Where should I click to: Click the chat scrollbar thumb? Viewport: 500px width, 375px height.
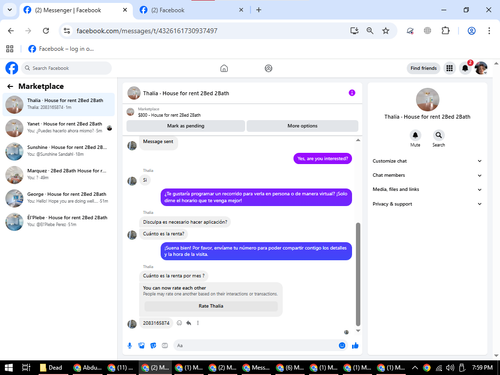pyautogui.click(x=358, y=274)
